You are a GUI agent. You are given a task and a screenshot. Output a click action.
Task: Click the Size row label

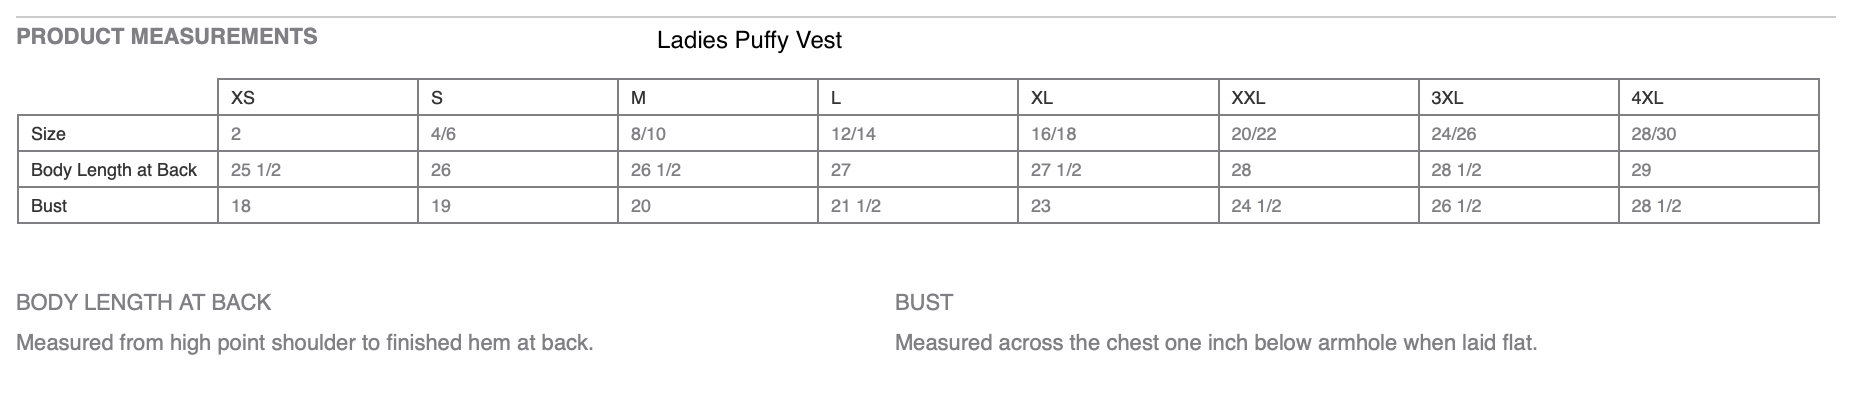tap(48, 134)
